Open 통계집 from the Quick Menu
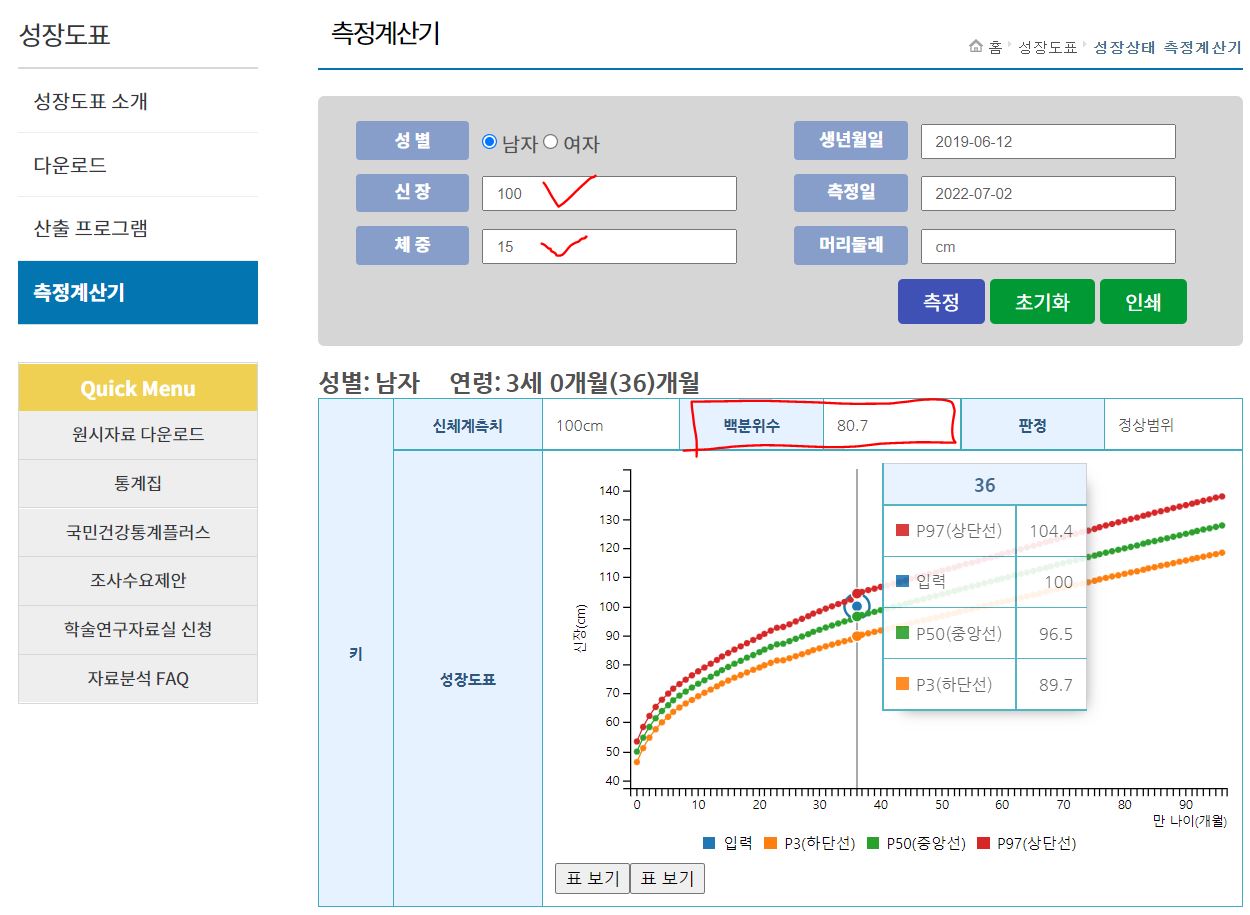Image resolution: width=1250 pixels, height=915 pixels. (137, 484)
